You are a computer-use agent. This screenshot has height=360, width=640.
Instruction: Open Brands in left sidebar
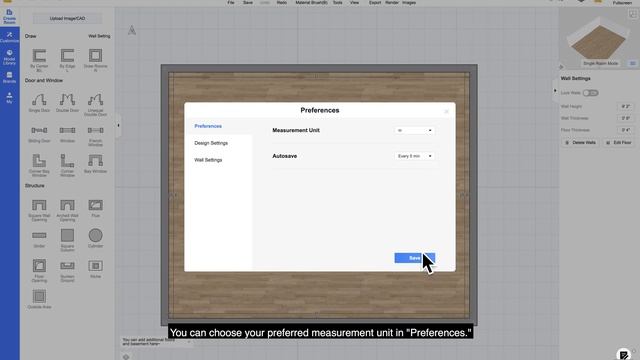[x=9, y=78]
